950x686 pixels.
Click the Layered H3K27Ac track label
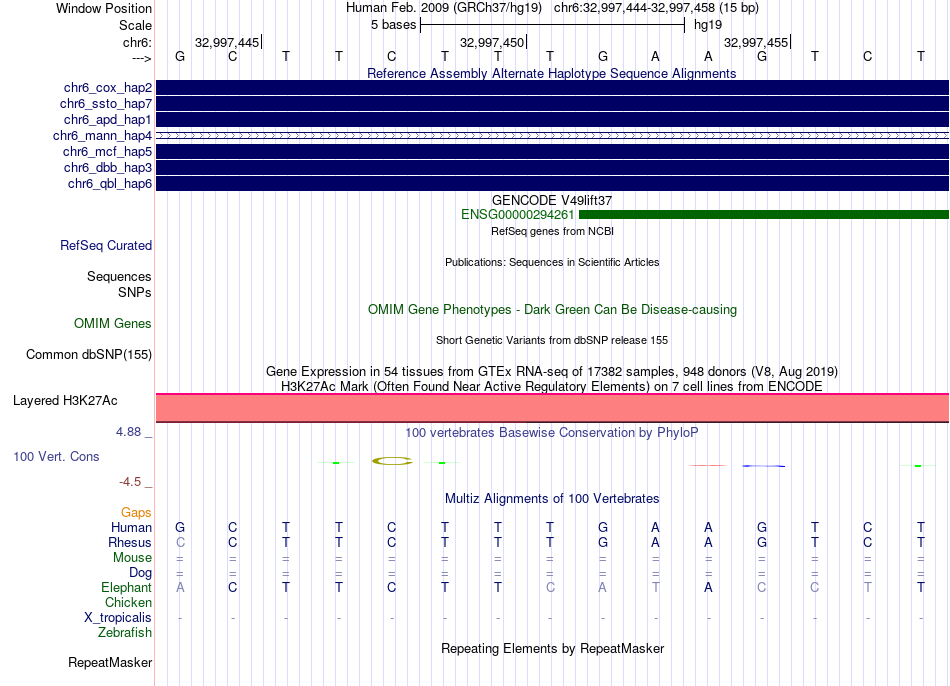click(65, 401)
